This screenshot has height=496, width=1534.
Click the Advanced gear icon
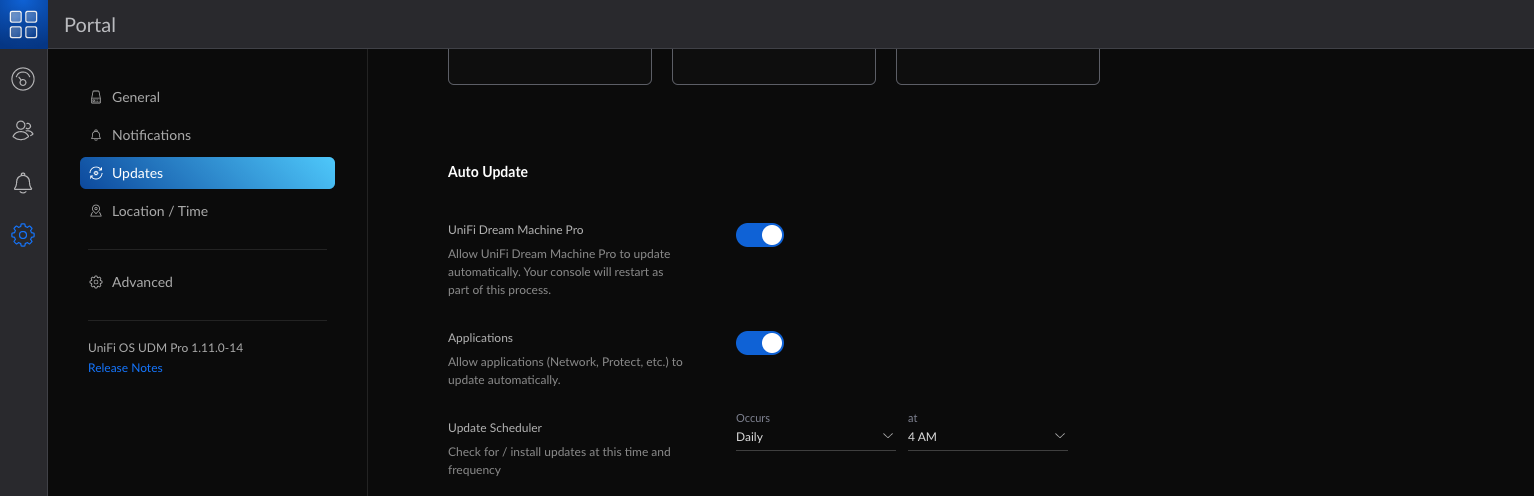click(x=96, y=282)
